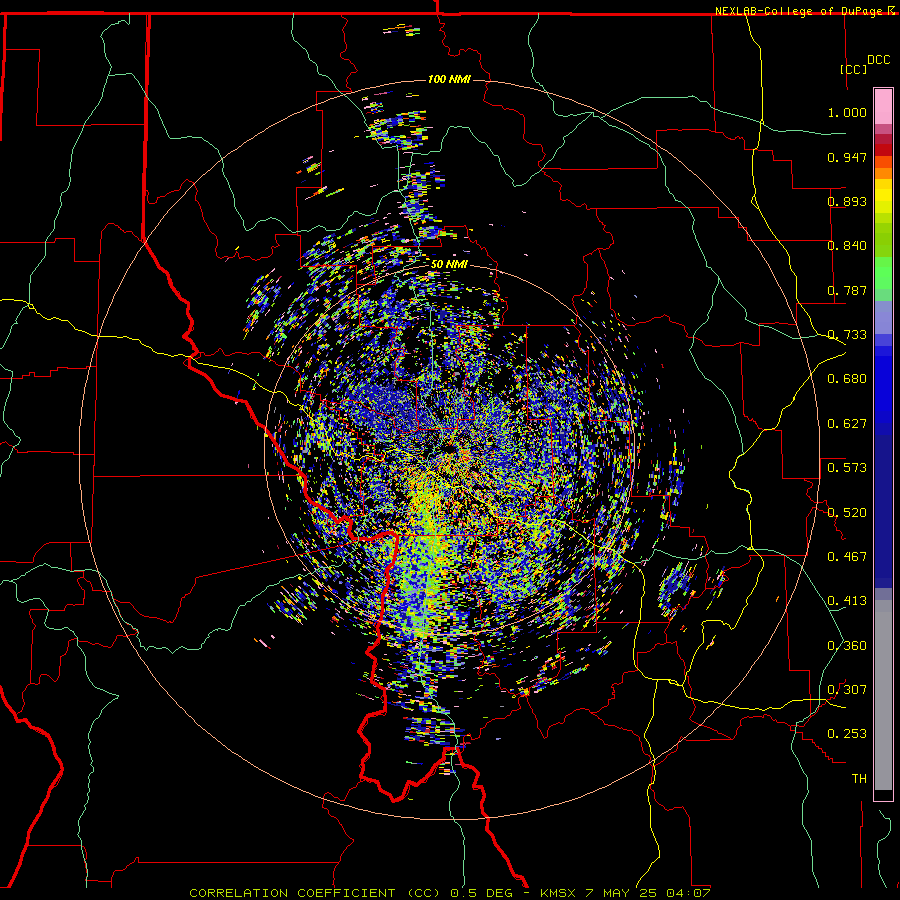Click the 0.413 scale value
Image resolution: width=900 pixels, height=900 pixels.
click(847, 601)
